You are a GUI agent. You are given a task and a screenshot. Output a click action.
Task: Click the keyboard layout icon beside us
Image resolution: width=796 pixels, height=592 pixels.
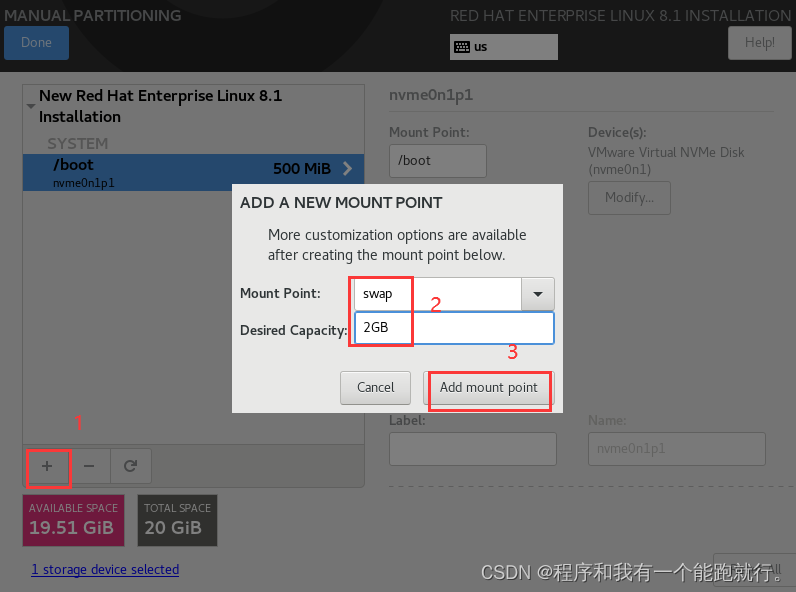pos(462,47)
